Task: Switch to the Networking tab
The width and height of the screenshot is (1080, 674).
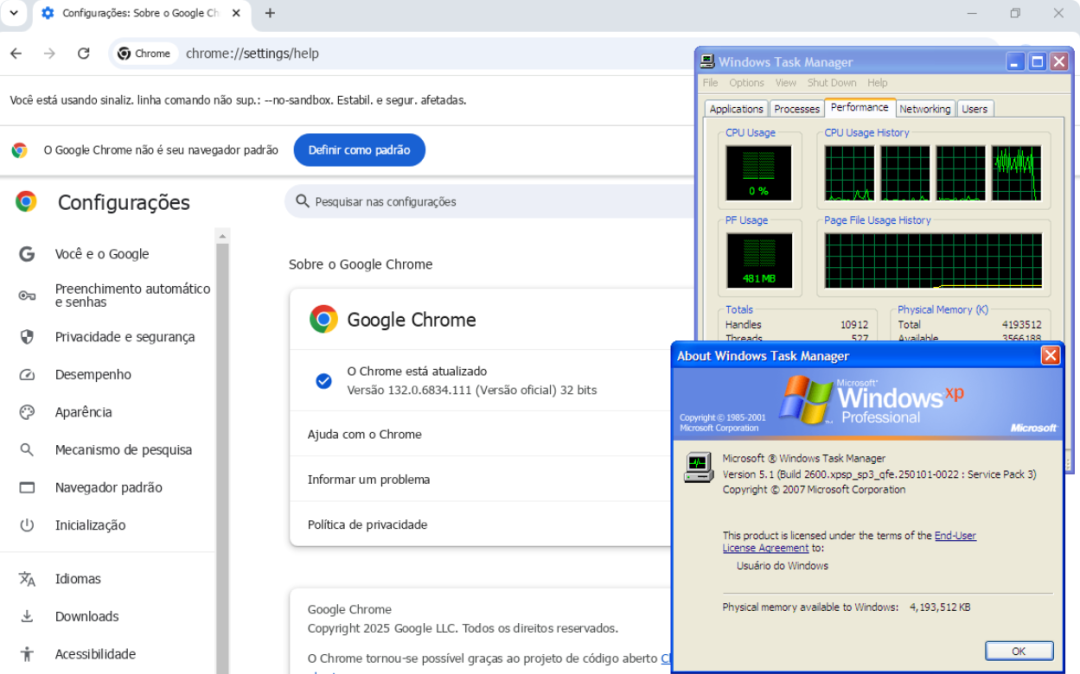Action: (x=924, y=109)
